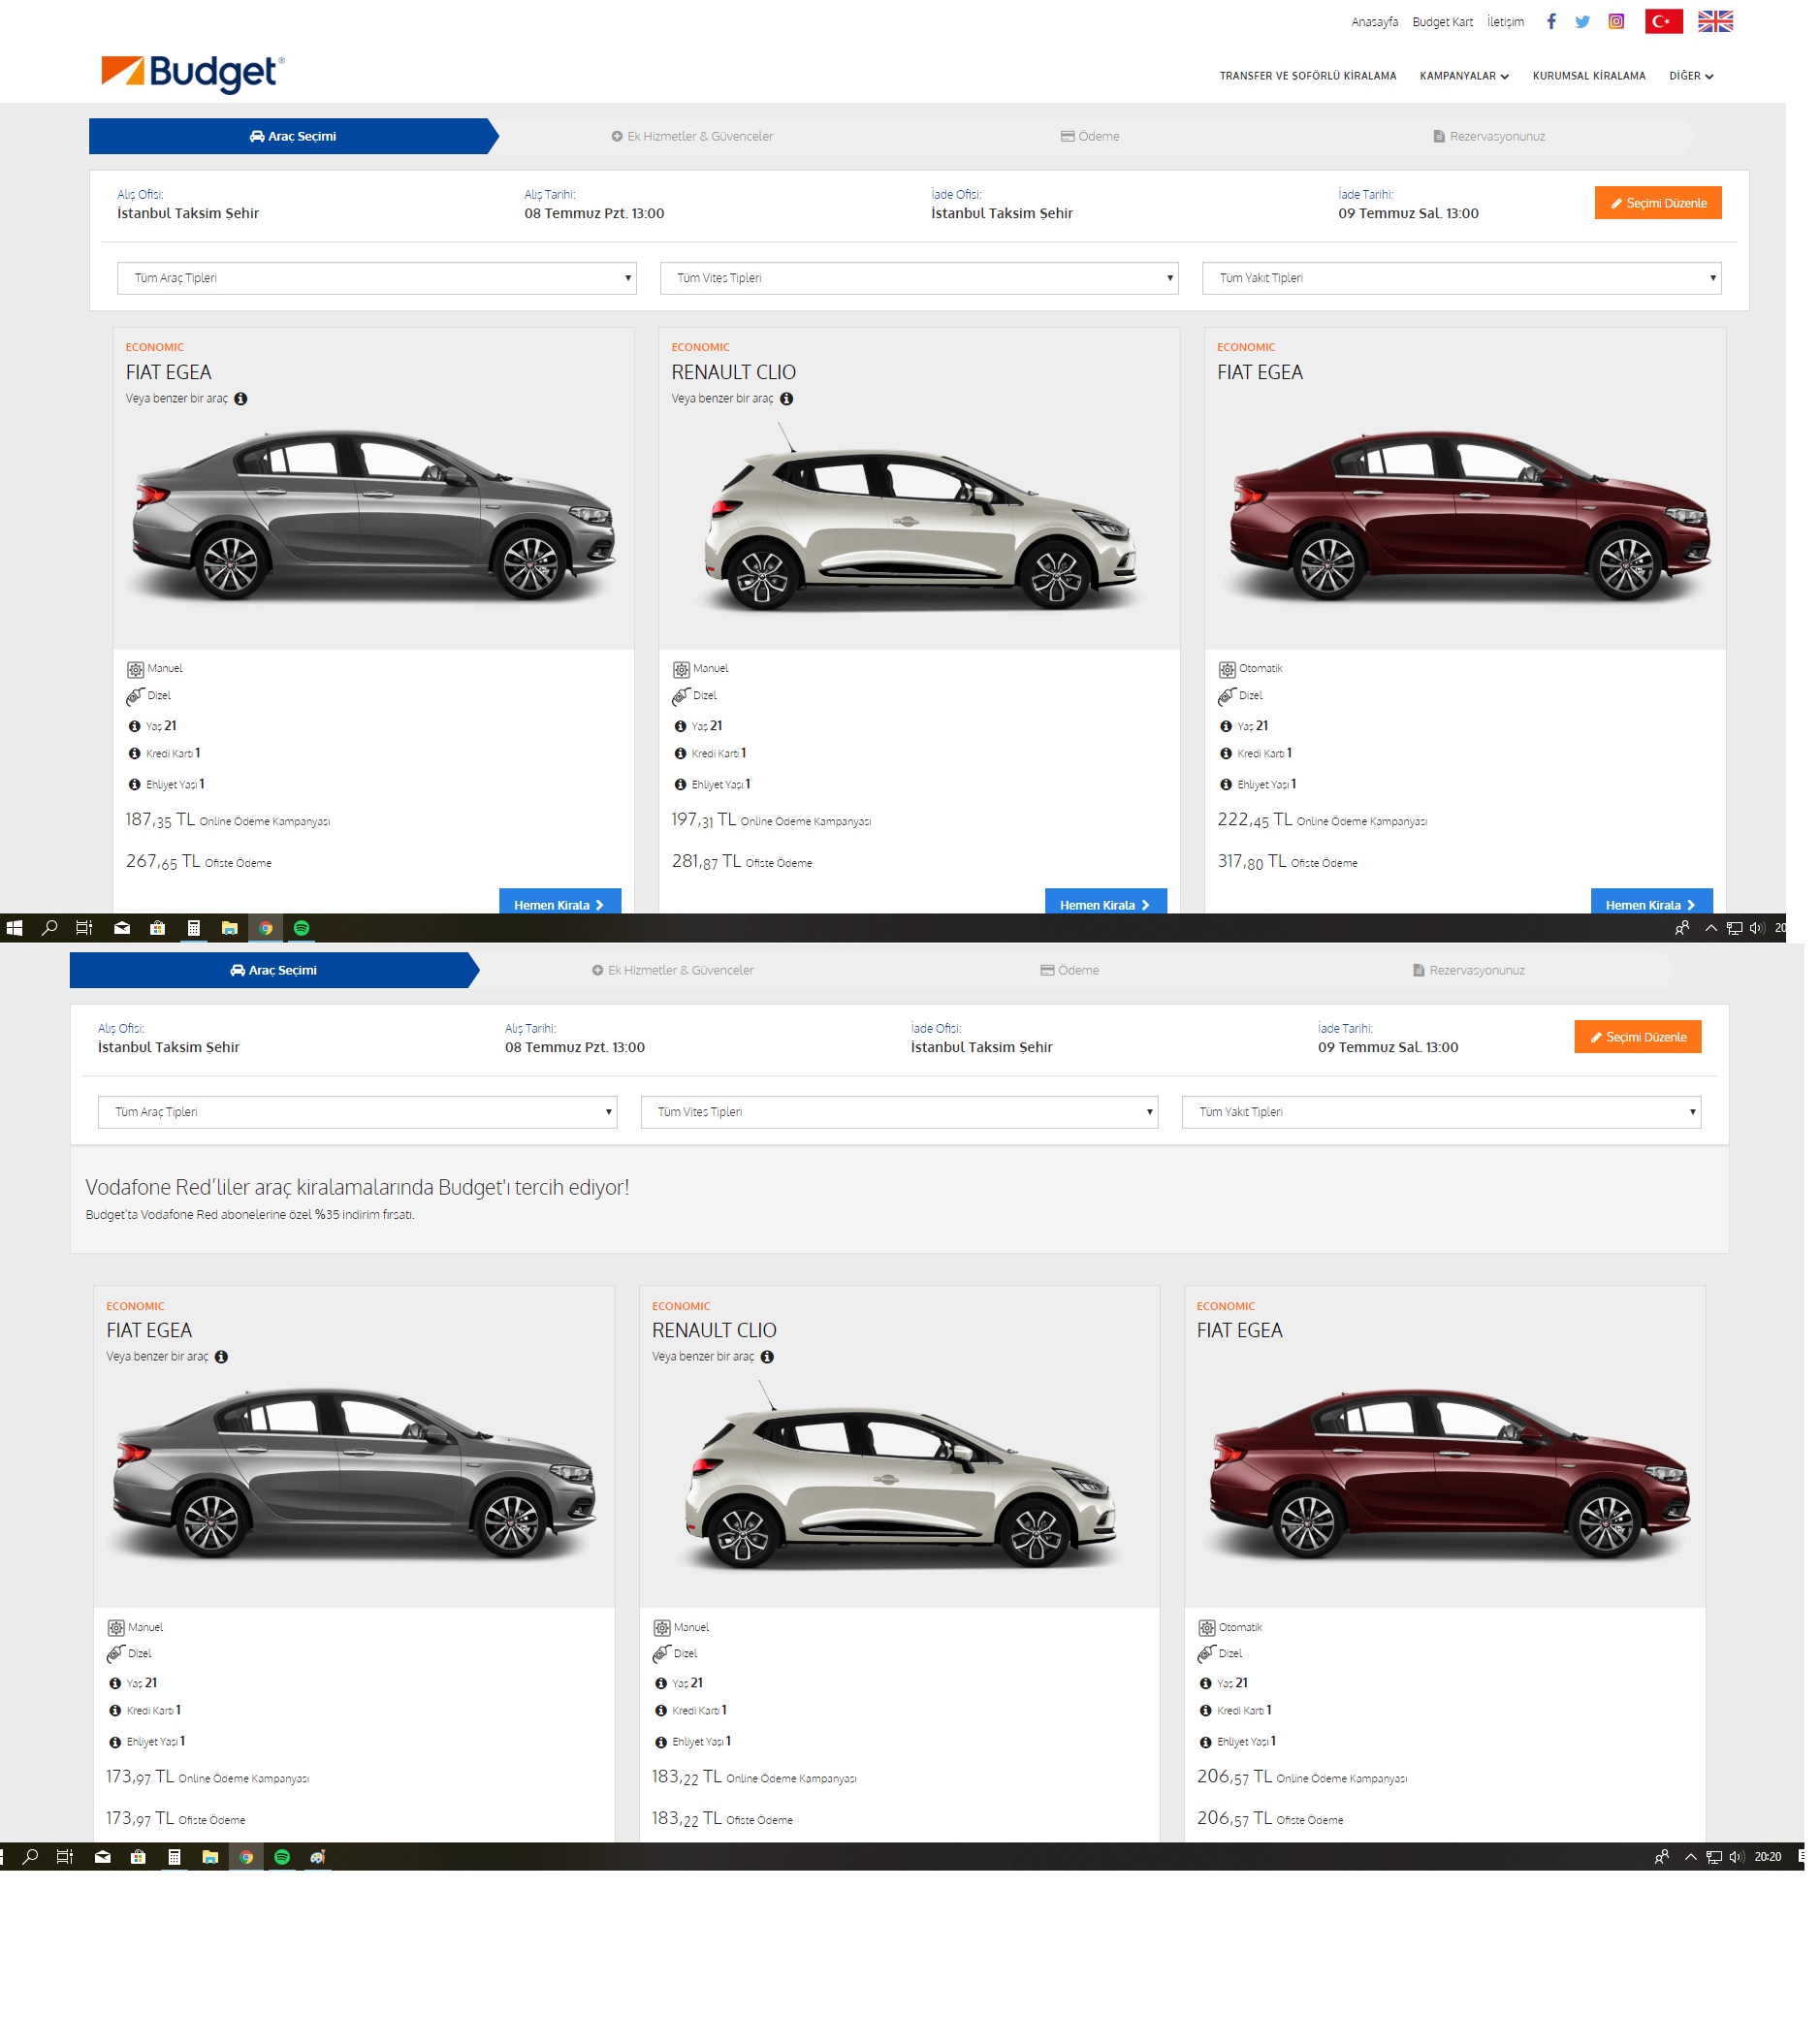Click 'Ehliyet Yaşı 1' info icon in 183,22 TL card
Viewport: 1820px width, 2017px height.
pos(661,1741)
